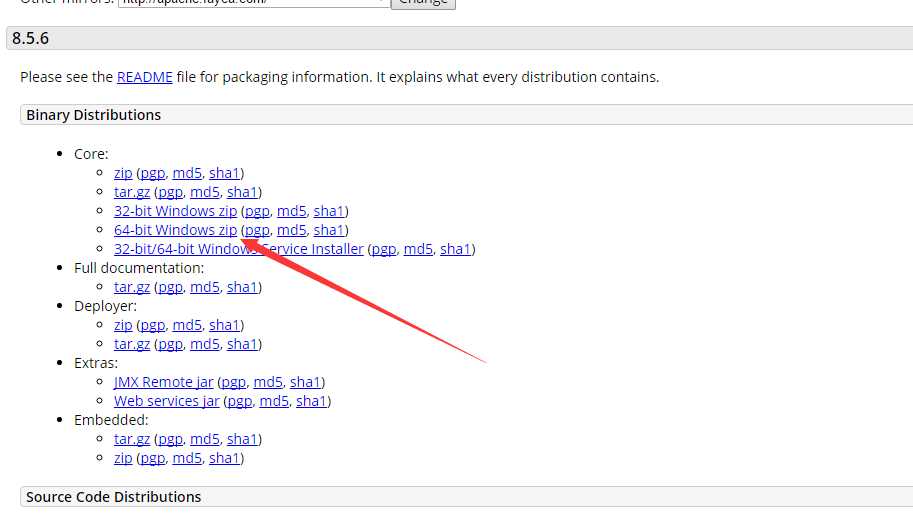The width and height of the screenshot is (913, 527).
Task: Open sha1 for Core tar.gz
Action: (x=242, y=192)
